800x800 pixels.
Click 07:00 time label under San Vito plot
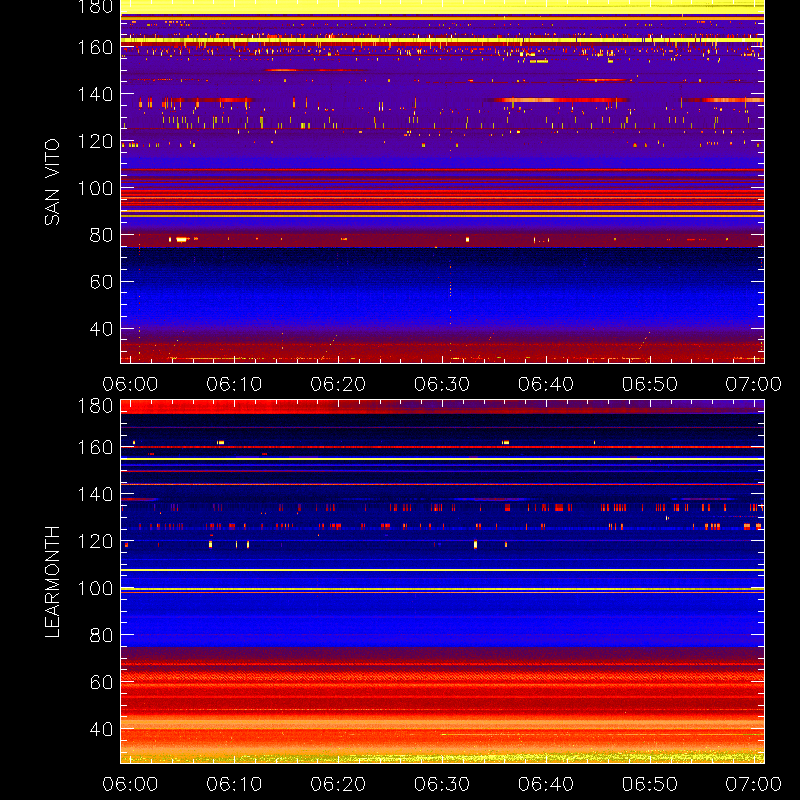pyautogui.click(x=754, y=384)
